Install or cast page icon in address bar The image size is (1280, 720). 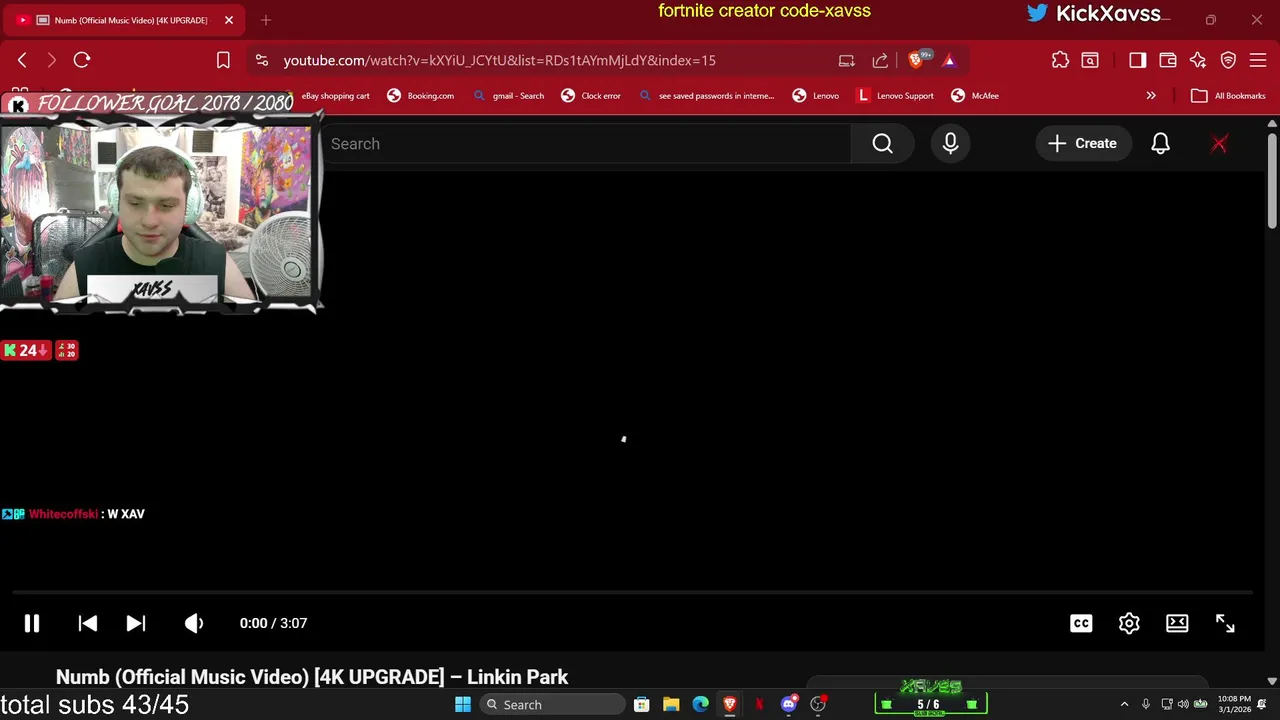[x=847, y=60]
